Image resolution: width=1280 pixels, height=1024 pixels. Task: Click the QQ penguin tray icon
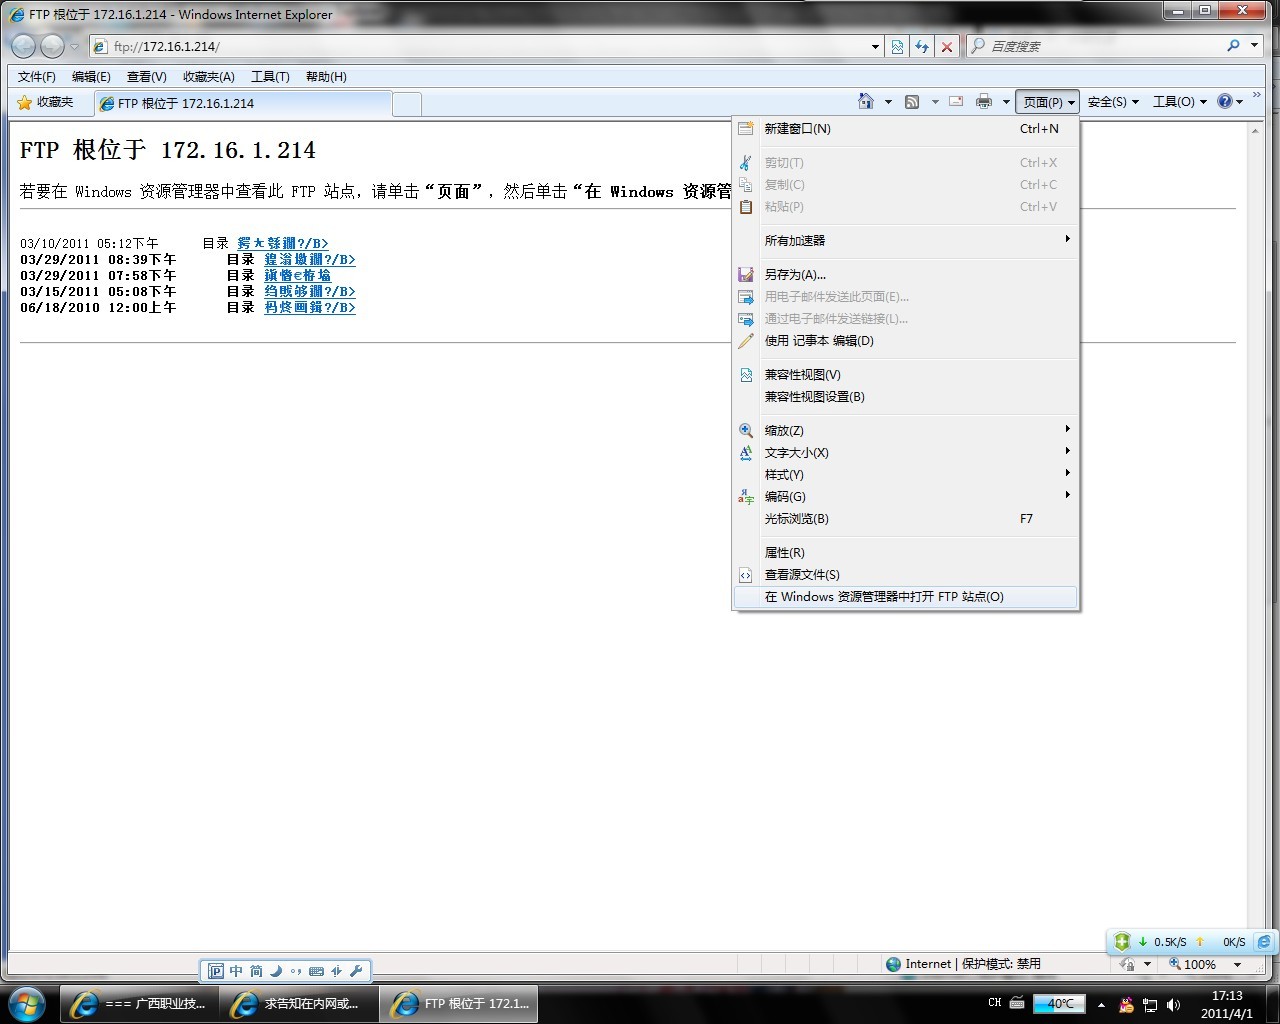click(x=1127, y=1004)
